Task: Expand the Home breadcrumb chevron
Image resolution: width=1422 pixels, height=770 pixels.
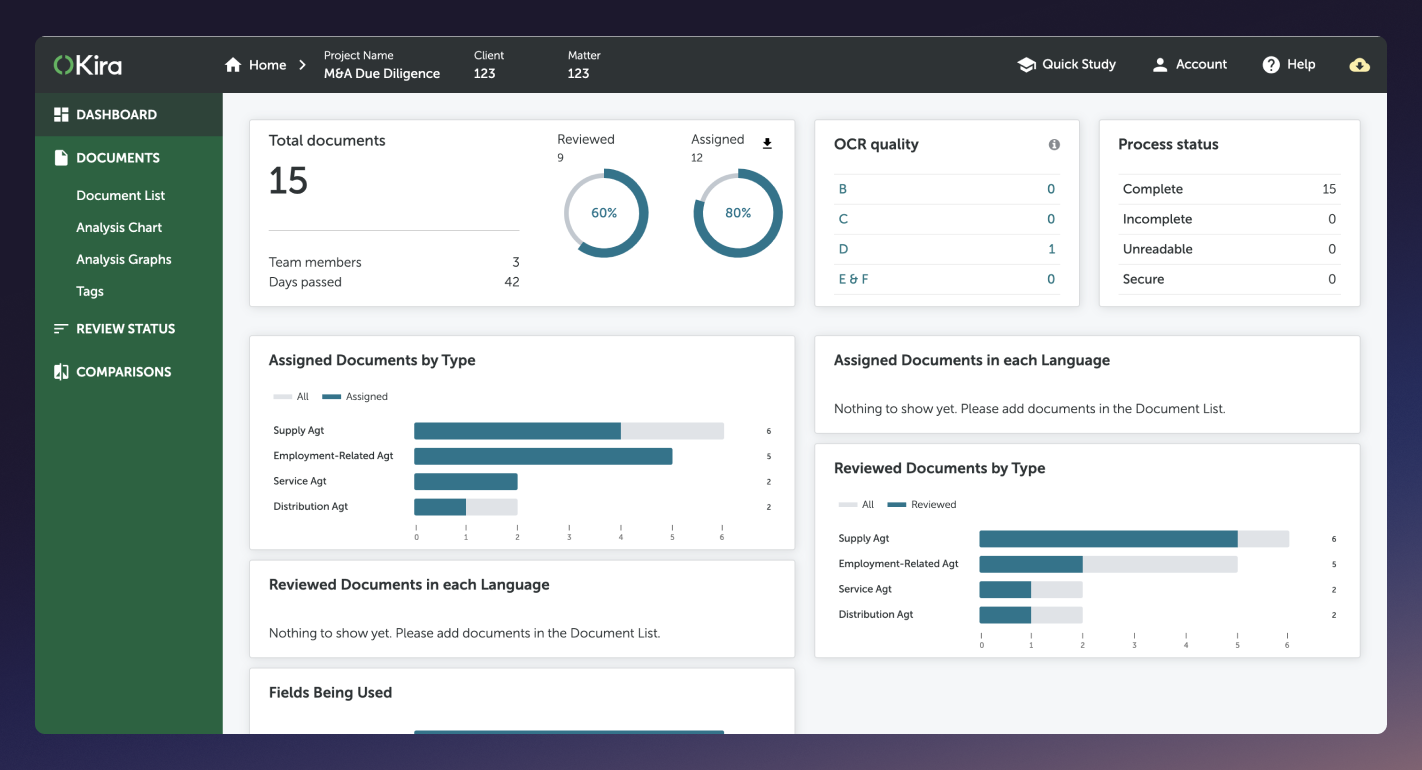Action: coord(301,64)
